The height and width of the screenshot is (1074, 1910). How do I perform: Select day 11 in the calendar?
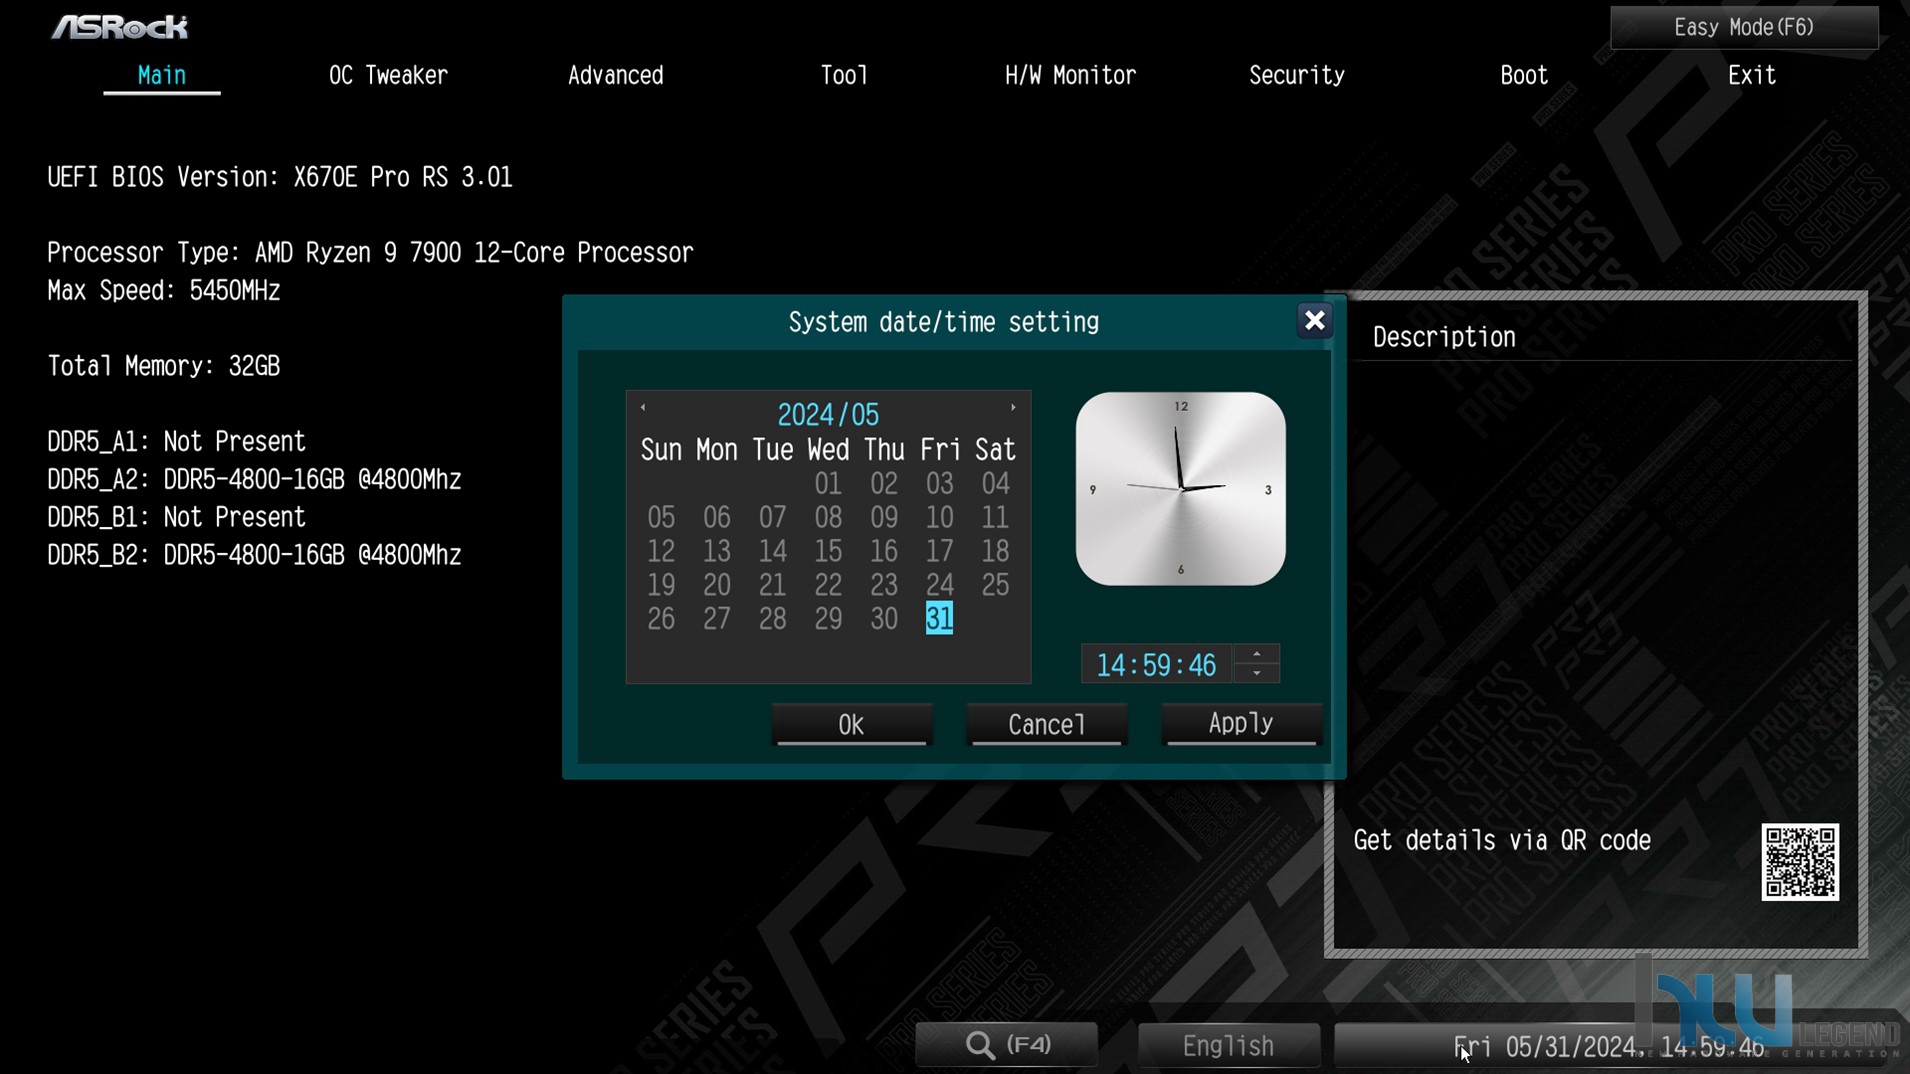coord(995,518)
